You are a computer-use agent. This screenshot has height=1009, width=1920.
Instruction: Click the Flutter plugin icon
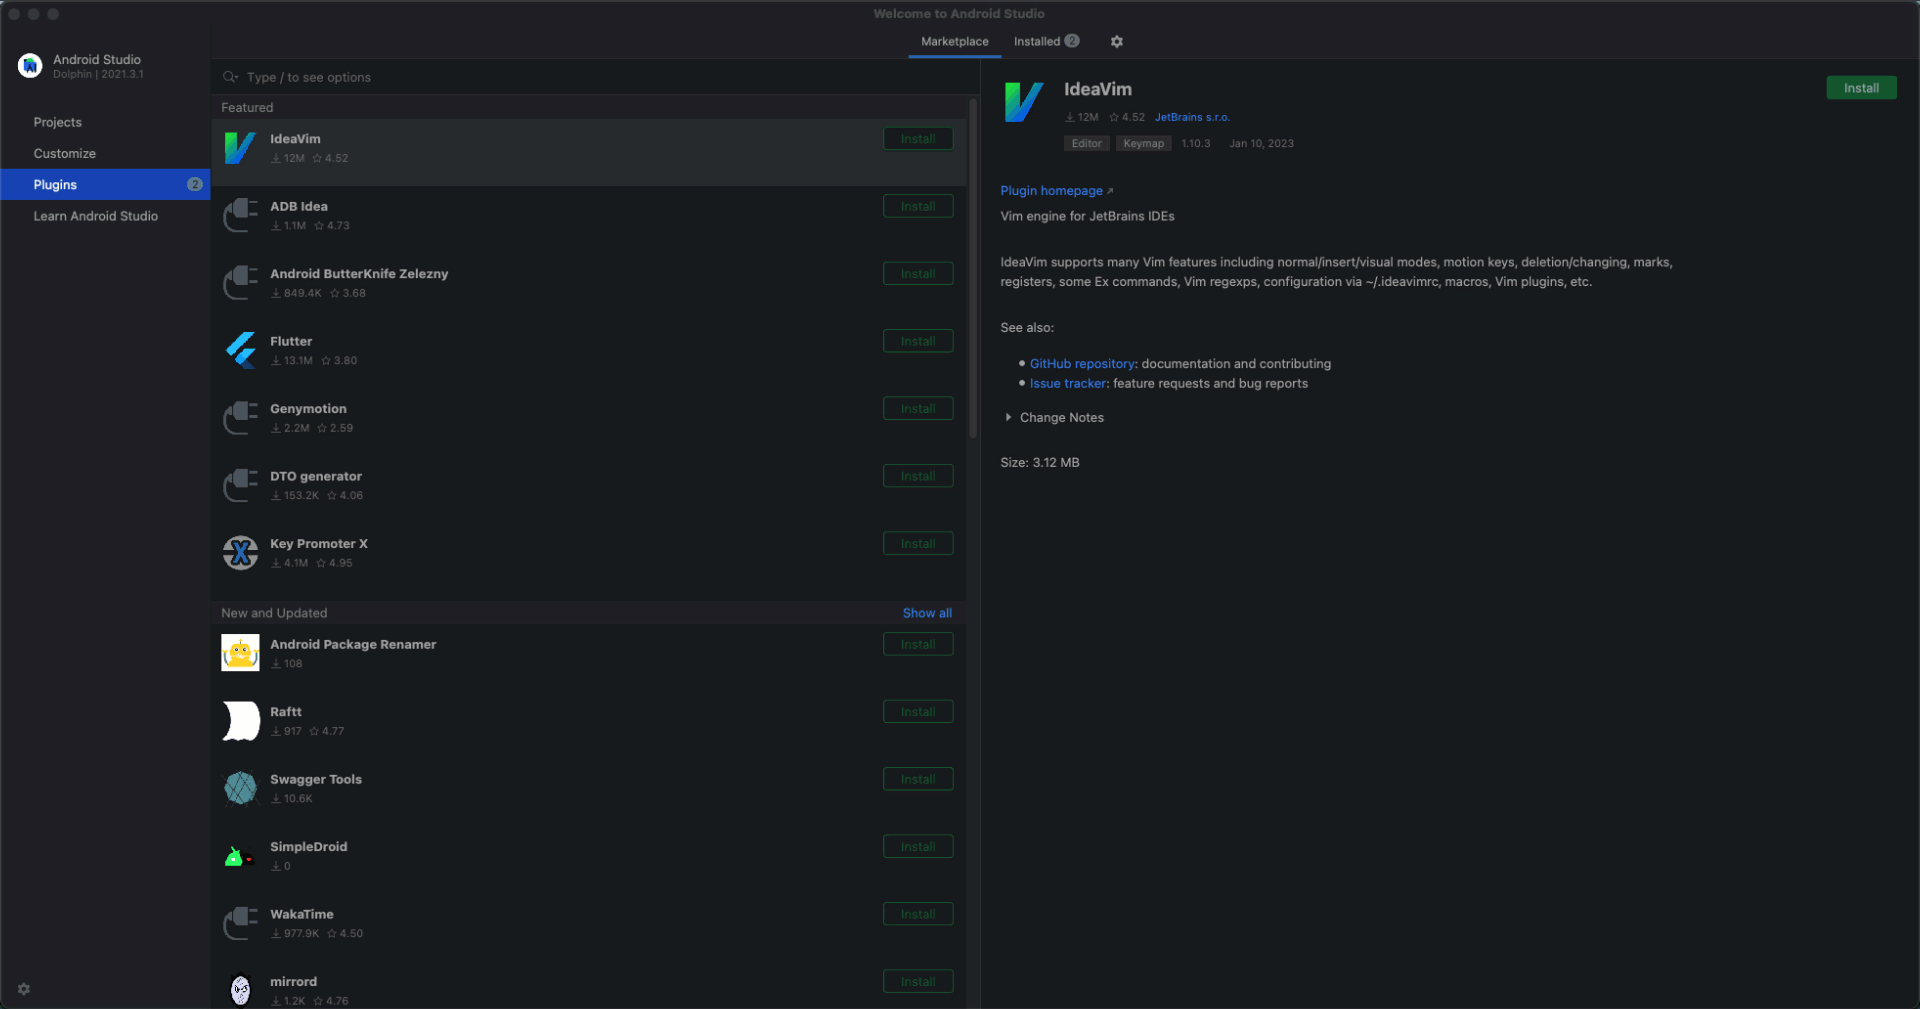click(240, 350)
